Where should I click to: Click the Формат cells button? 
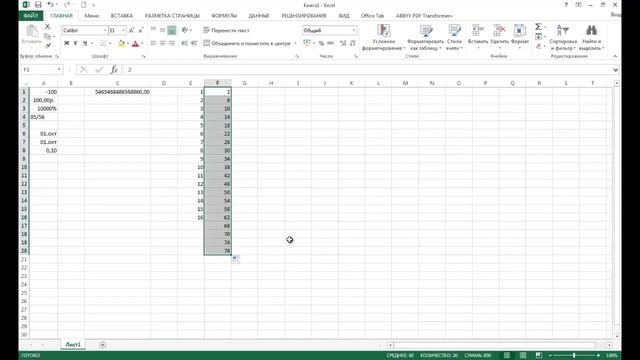tap(520, 37)
